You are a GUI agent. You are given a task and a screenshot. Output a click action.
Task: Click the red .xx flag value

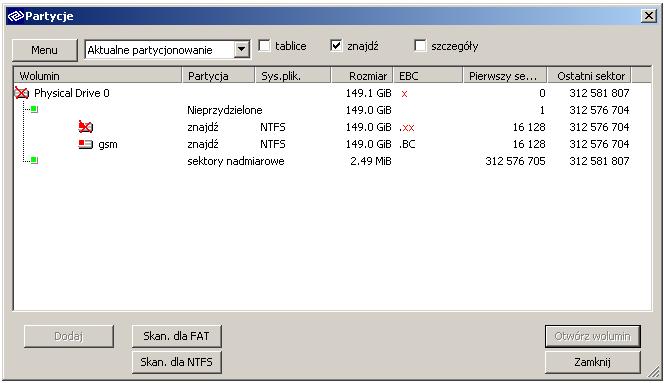(407, 128)
